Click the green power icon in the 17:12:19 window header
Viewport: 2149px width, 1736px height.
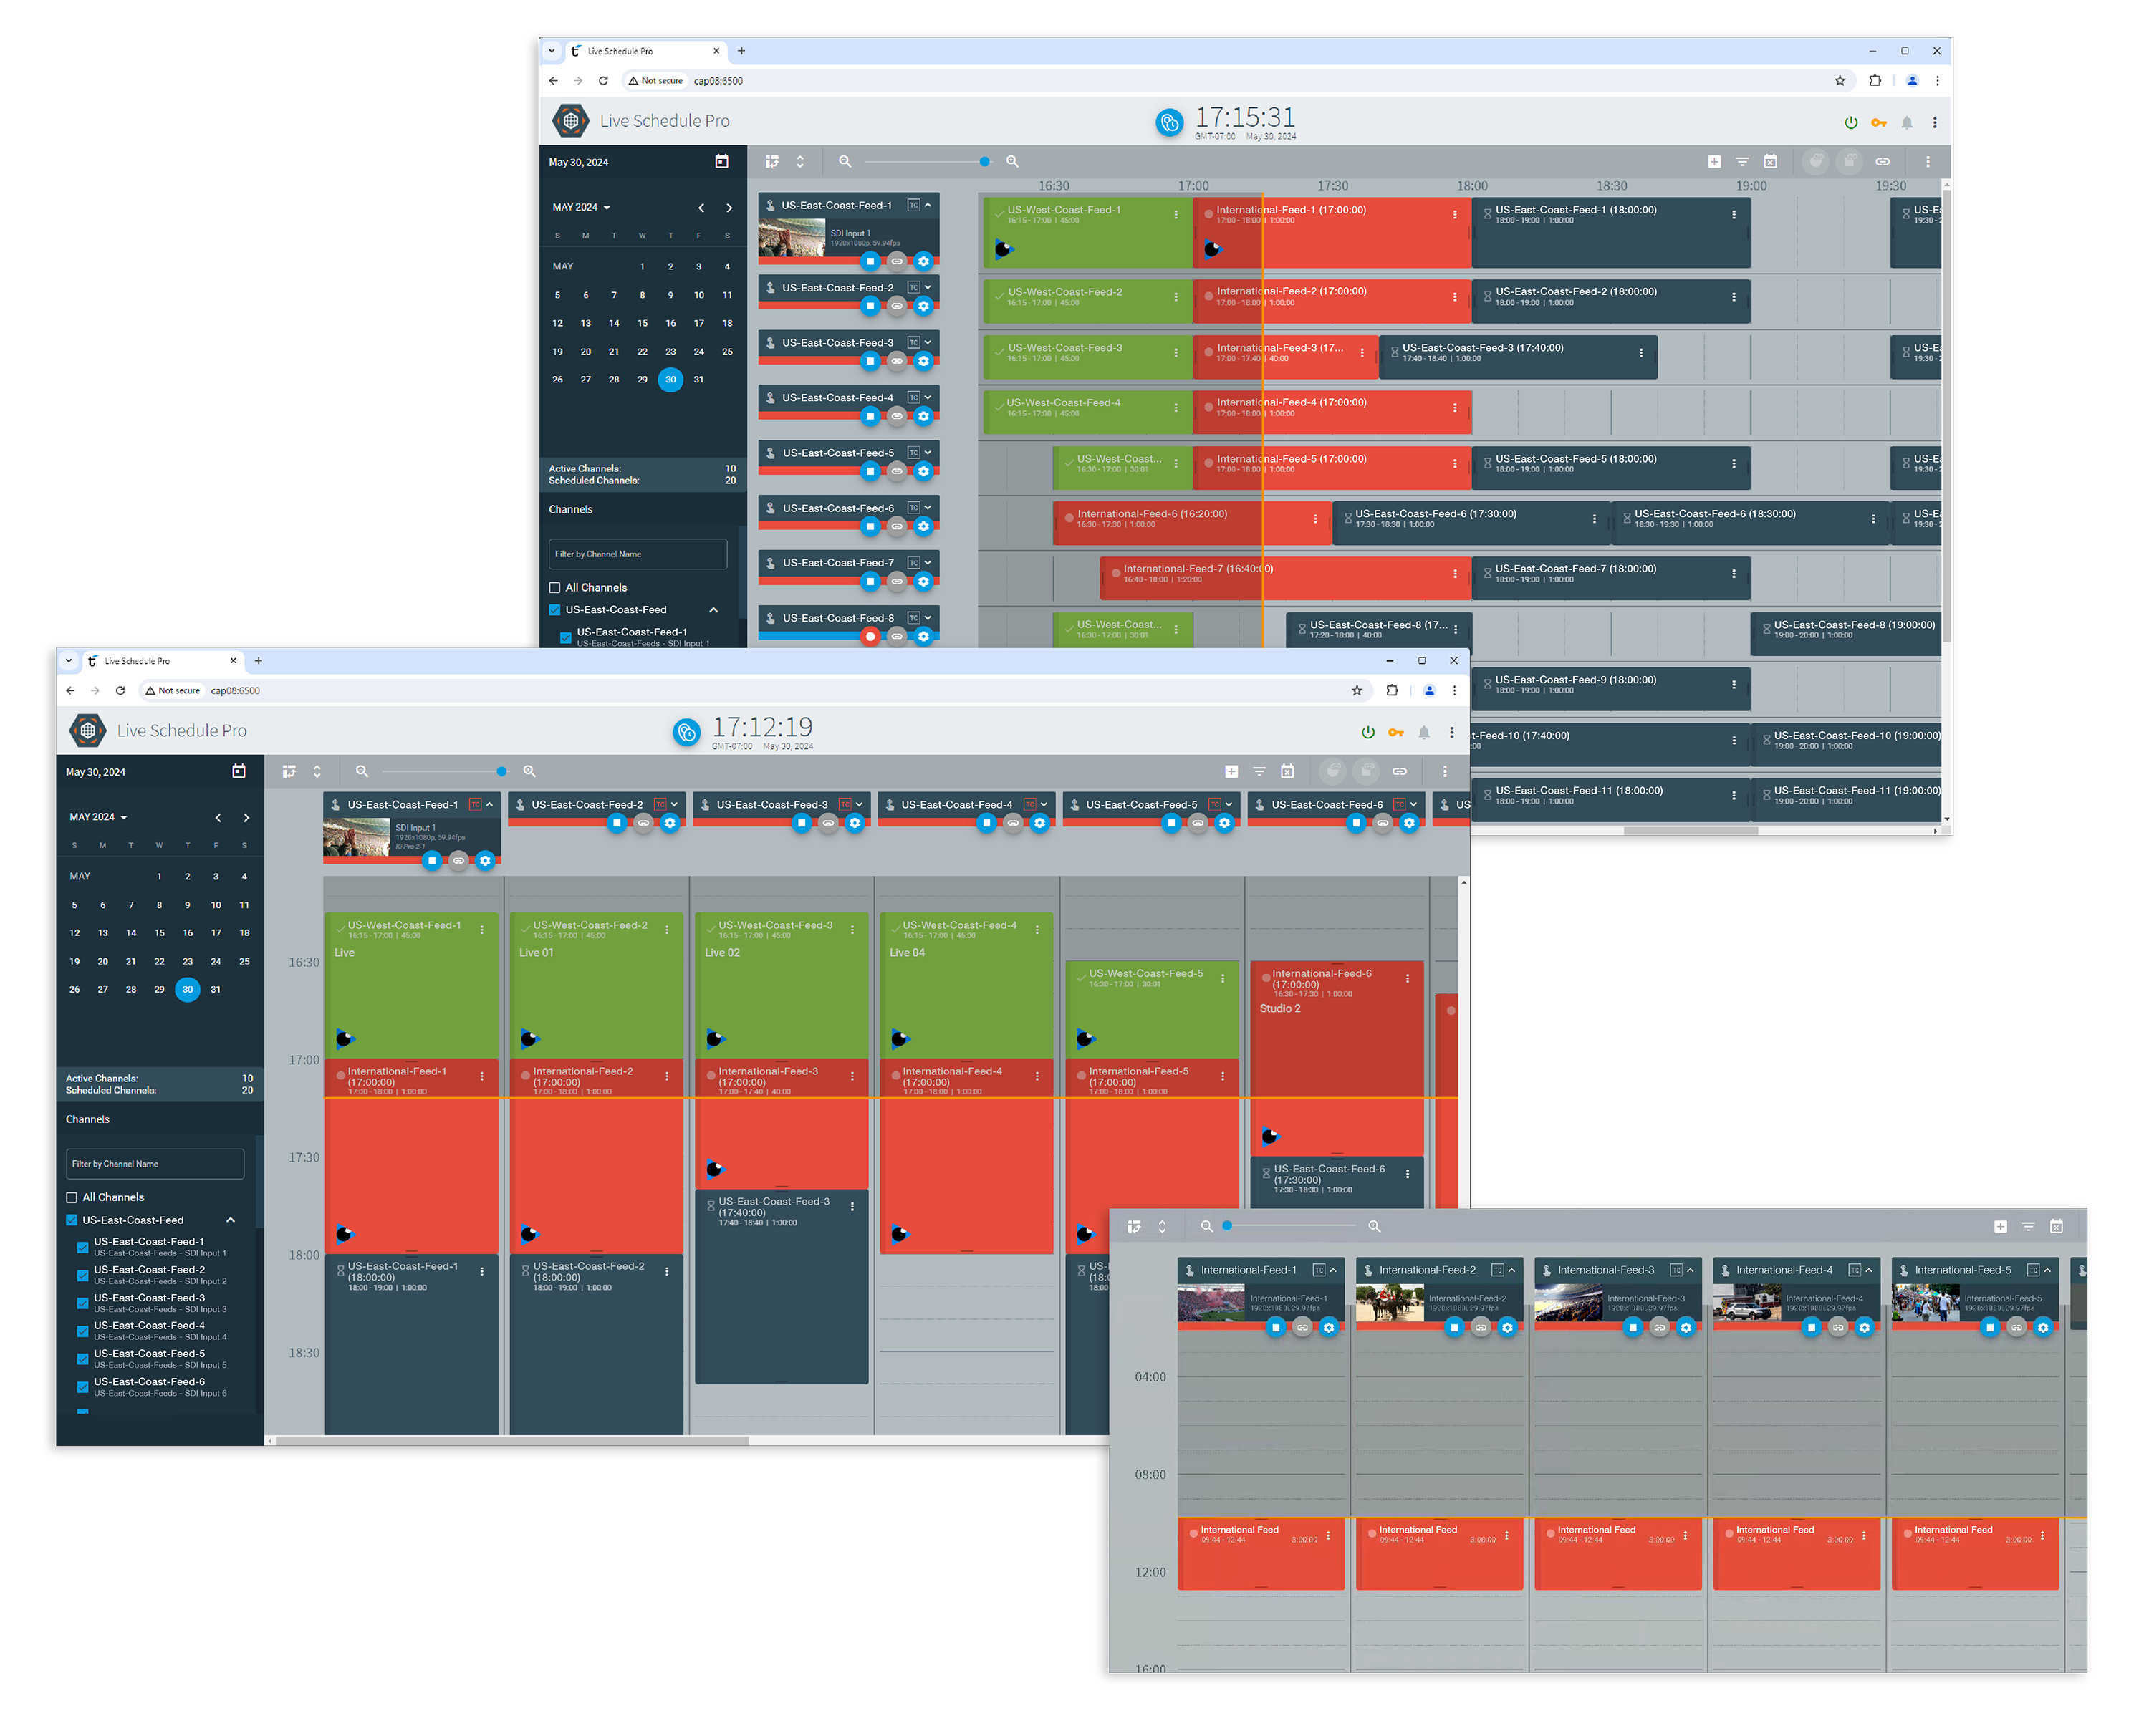pyautogui.click(x=1367, y=732)
